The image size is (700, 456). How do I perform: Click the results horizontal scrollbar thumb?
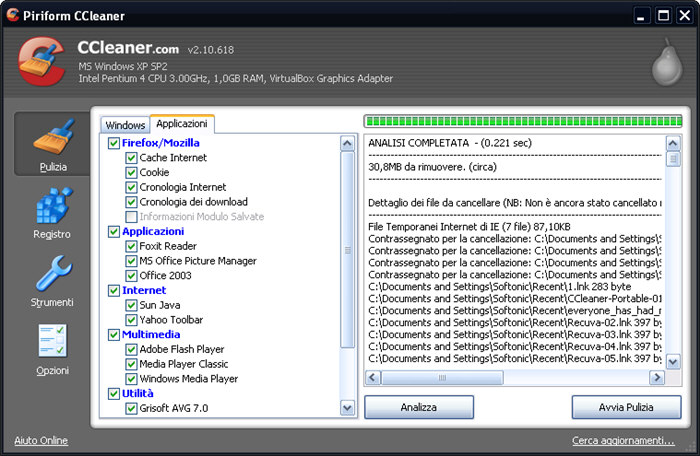click(442, 378)
